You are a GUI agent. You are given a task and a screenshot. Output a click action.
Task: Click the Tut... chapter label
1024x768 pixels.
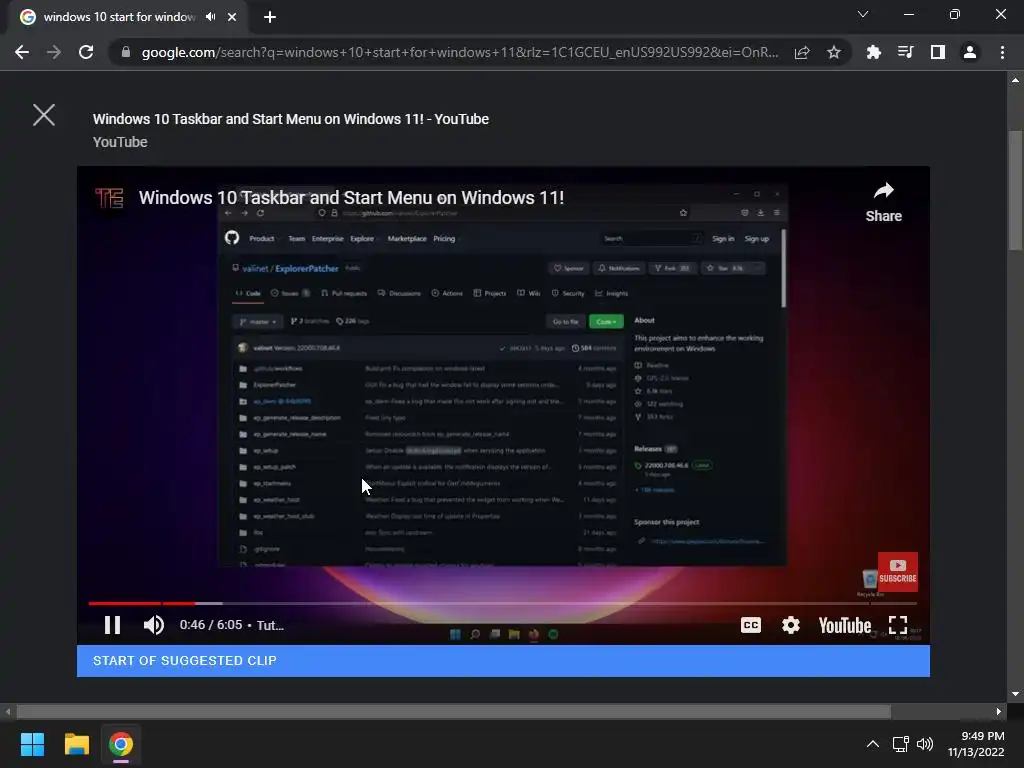(x=270, y=625)
